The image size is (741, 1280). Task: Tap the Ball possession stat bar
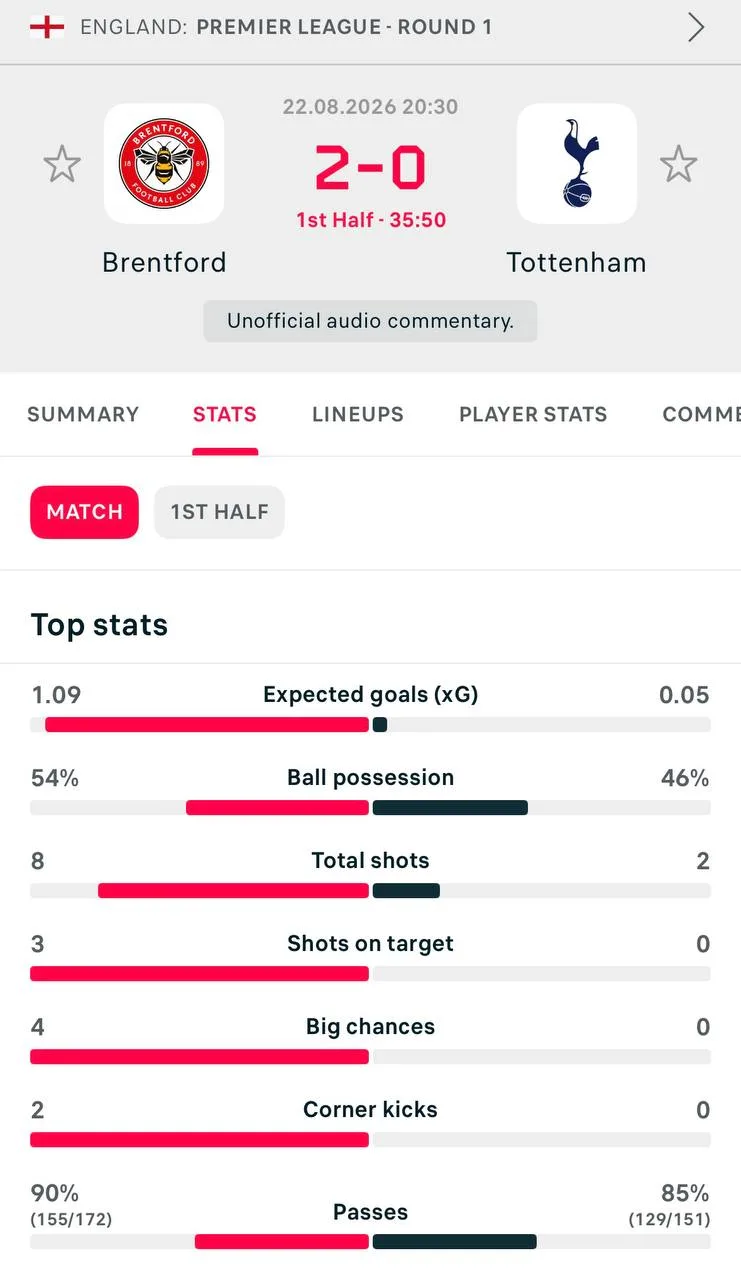pos(370,808)
